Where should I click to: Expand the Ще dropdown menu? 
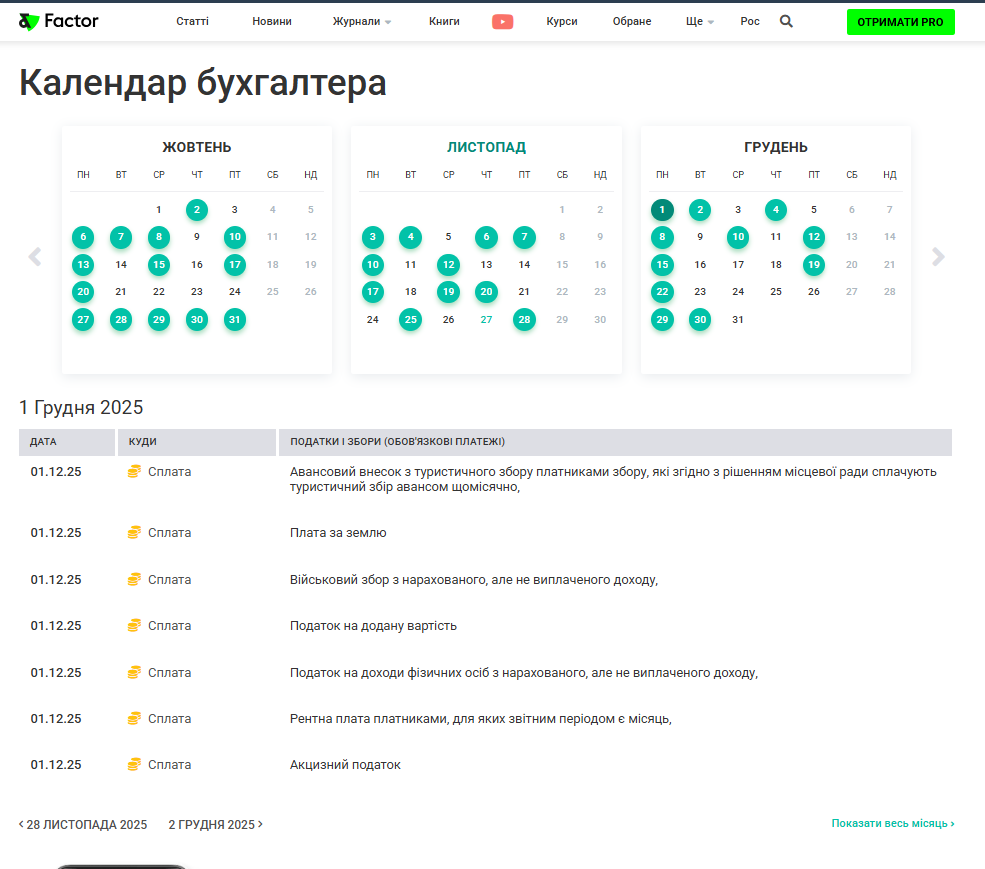[x=699, y=21]
